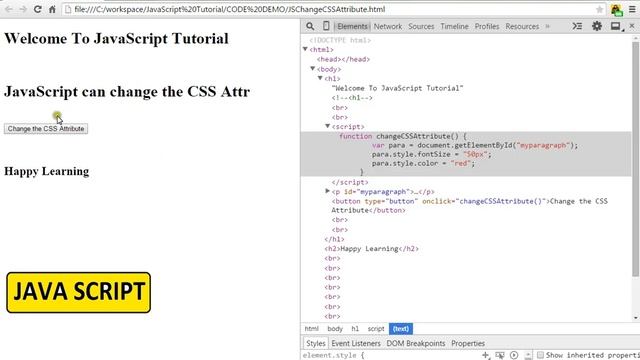Switch to the Profiles tab
This screenshot has height=360, width=640.
[487, 26]
